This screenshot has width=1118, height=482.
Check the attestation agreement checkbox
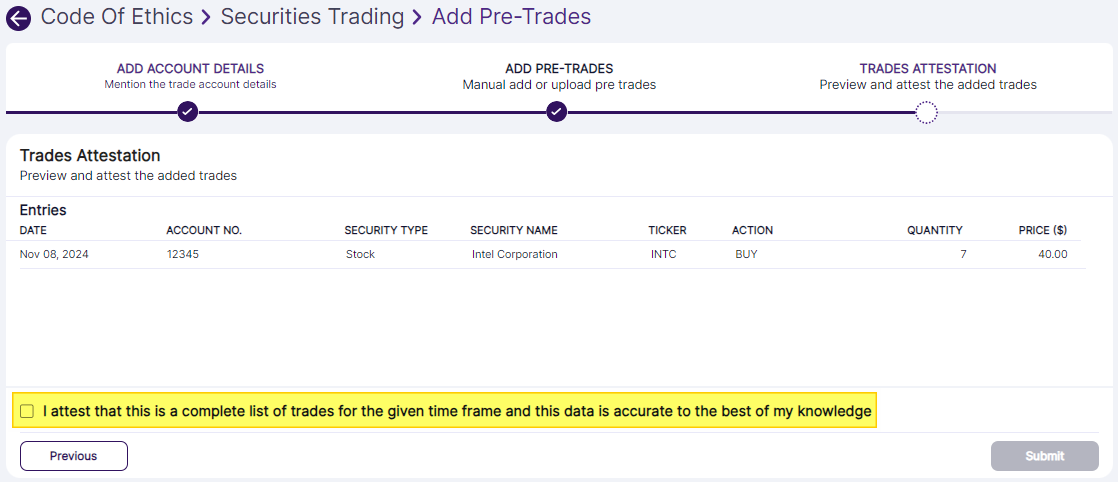coord(27,411)
